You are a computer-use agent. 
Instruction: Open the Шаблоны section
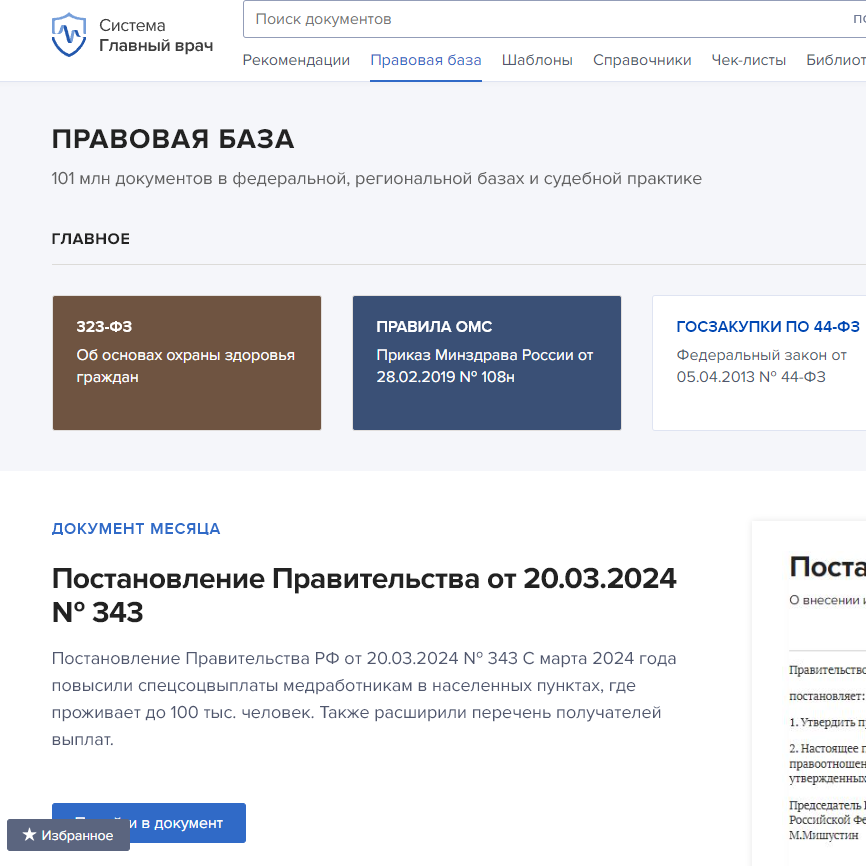coord(537,60)
